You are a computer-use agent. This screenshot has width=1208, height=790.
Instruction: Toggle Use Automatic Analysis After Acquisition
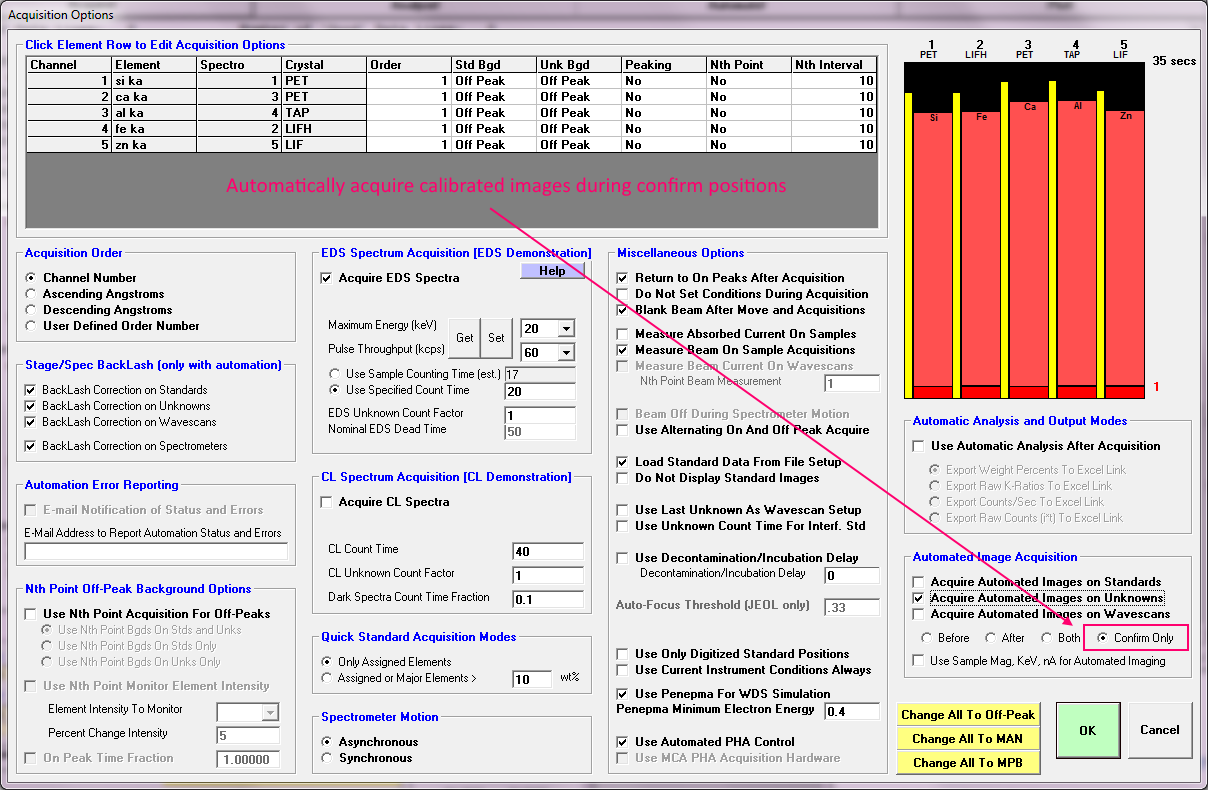[918, 446]
